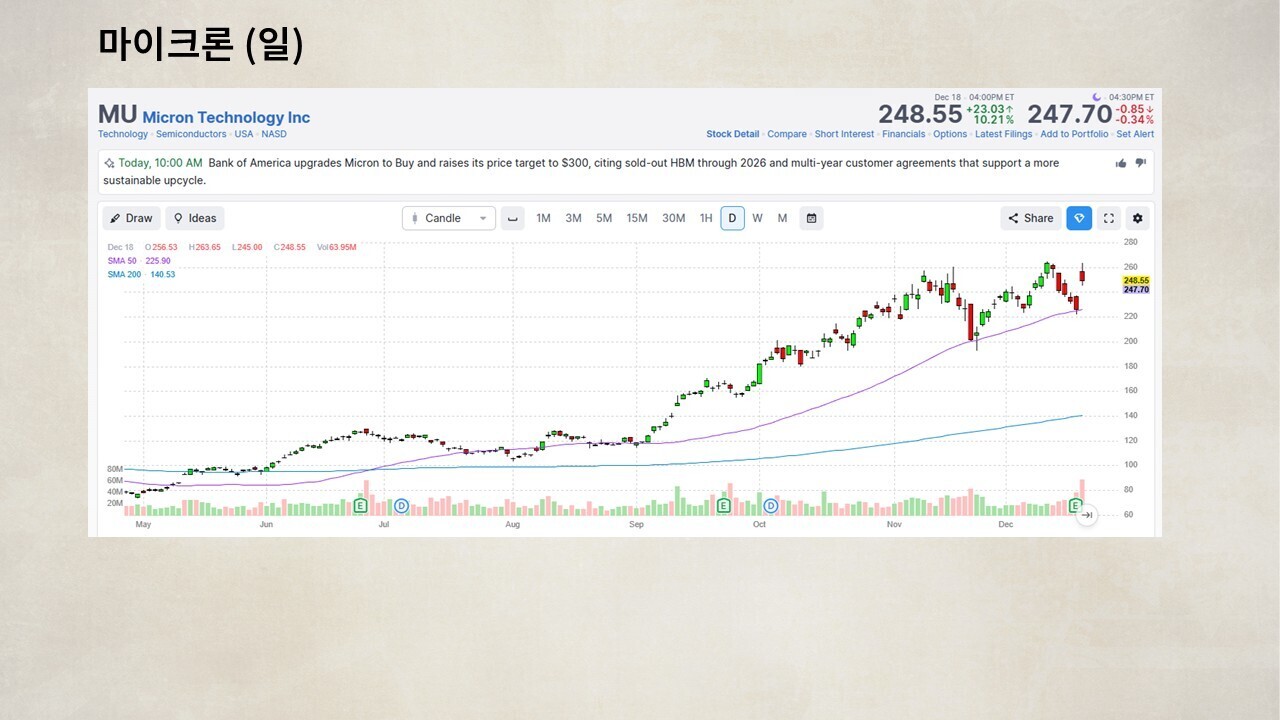Select the 30M timeframe
The image size is (1280, 720).
click(x=673, y=218)
